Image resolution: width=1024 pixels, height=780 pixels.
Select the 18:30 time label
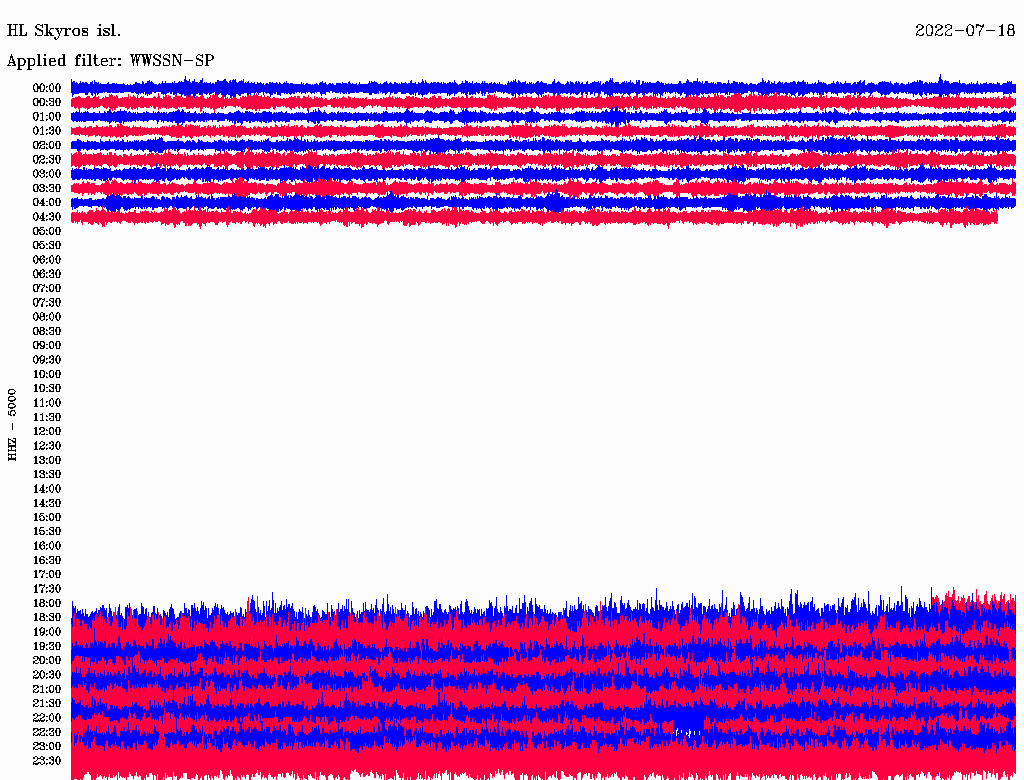[x=47, y=617]
